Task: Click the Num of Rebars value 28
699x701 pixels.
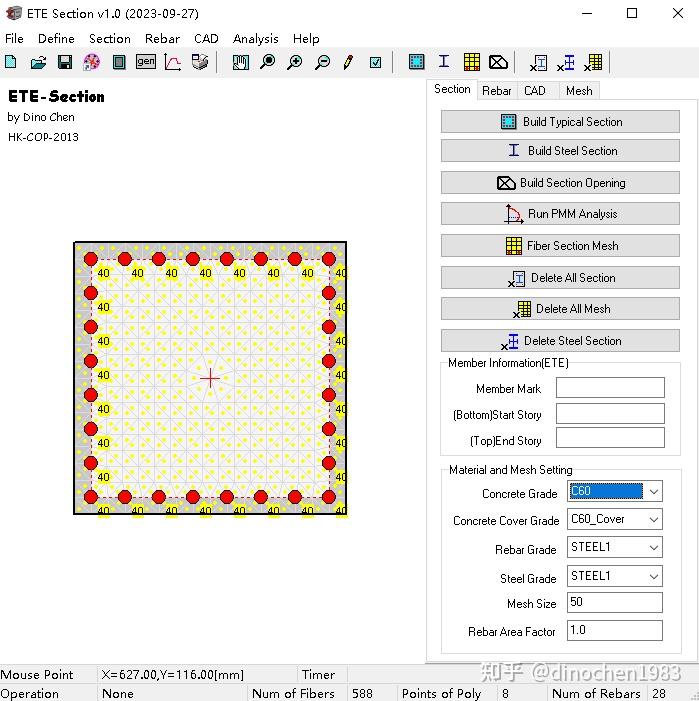Action: point(659,693)
